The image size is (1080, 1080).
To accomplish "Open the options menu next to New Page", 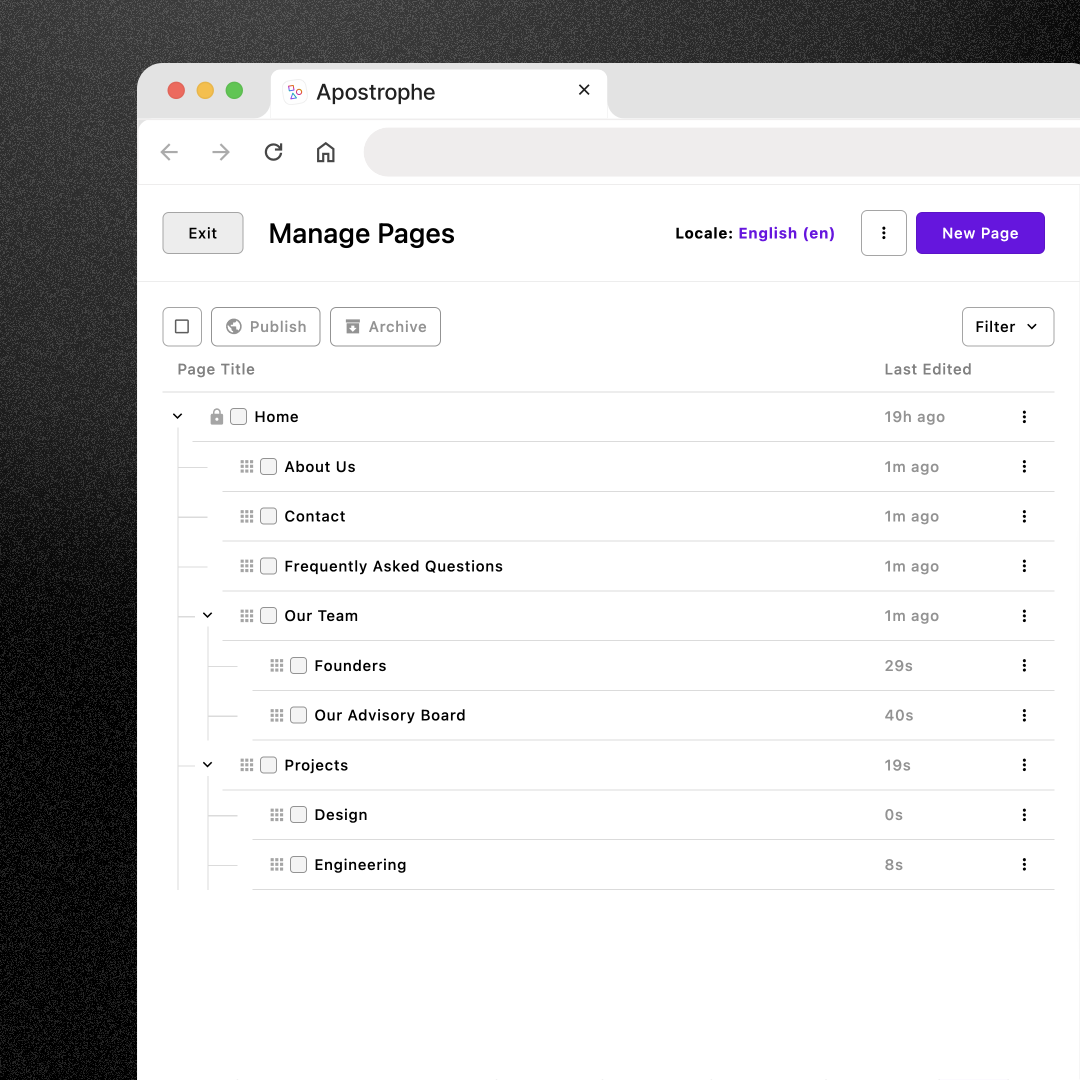I will pos(883,232).
